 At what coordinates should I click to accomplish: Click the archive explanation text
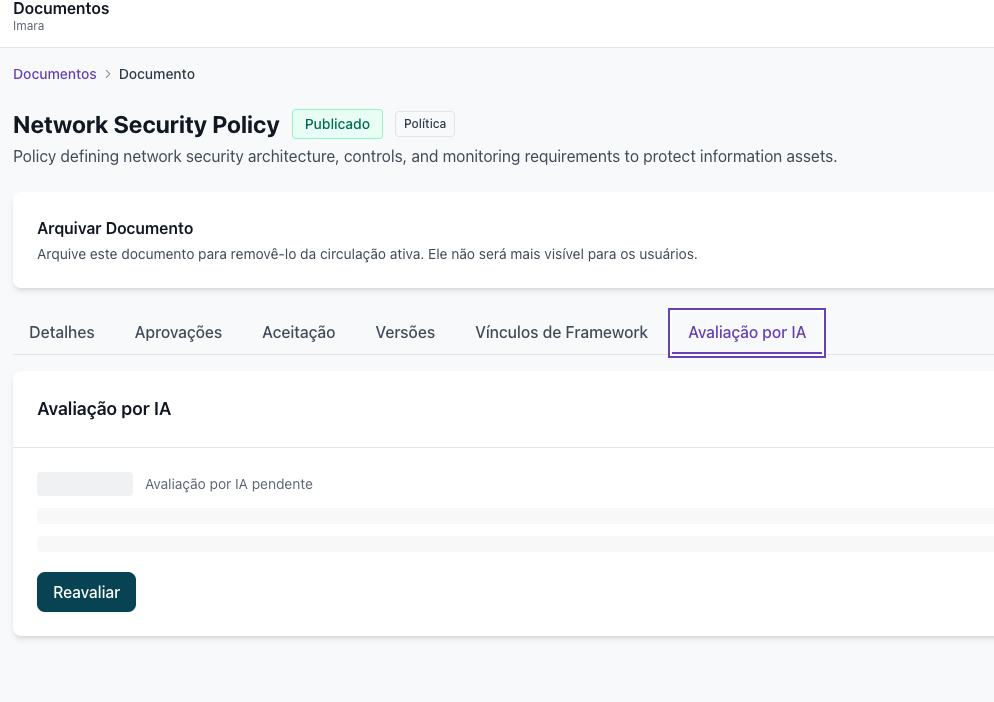click(367, 254)
